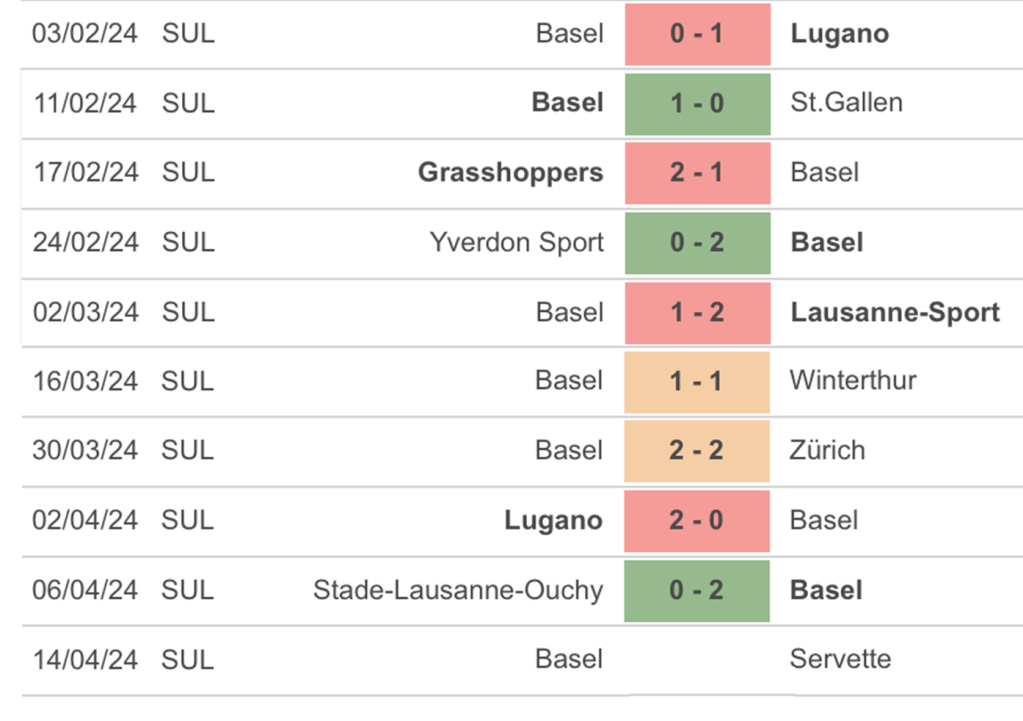Open the Lausanne-Sport team link
The width and height of the screenshot is (1023, 721).
[x=894, y=312]
